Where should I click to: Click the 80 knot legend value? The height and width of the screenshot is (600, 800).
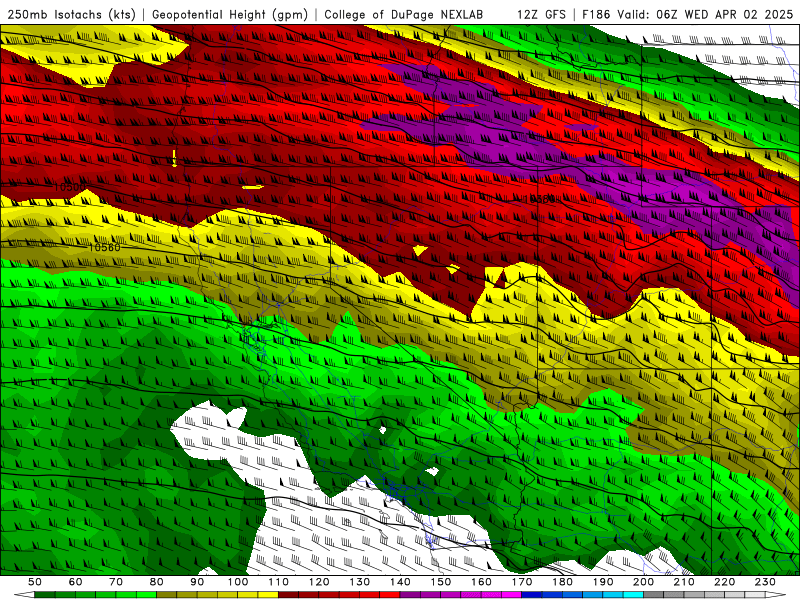[x=157, y=582]
